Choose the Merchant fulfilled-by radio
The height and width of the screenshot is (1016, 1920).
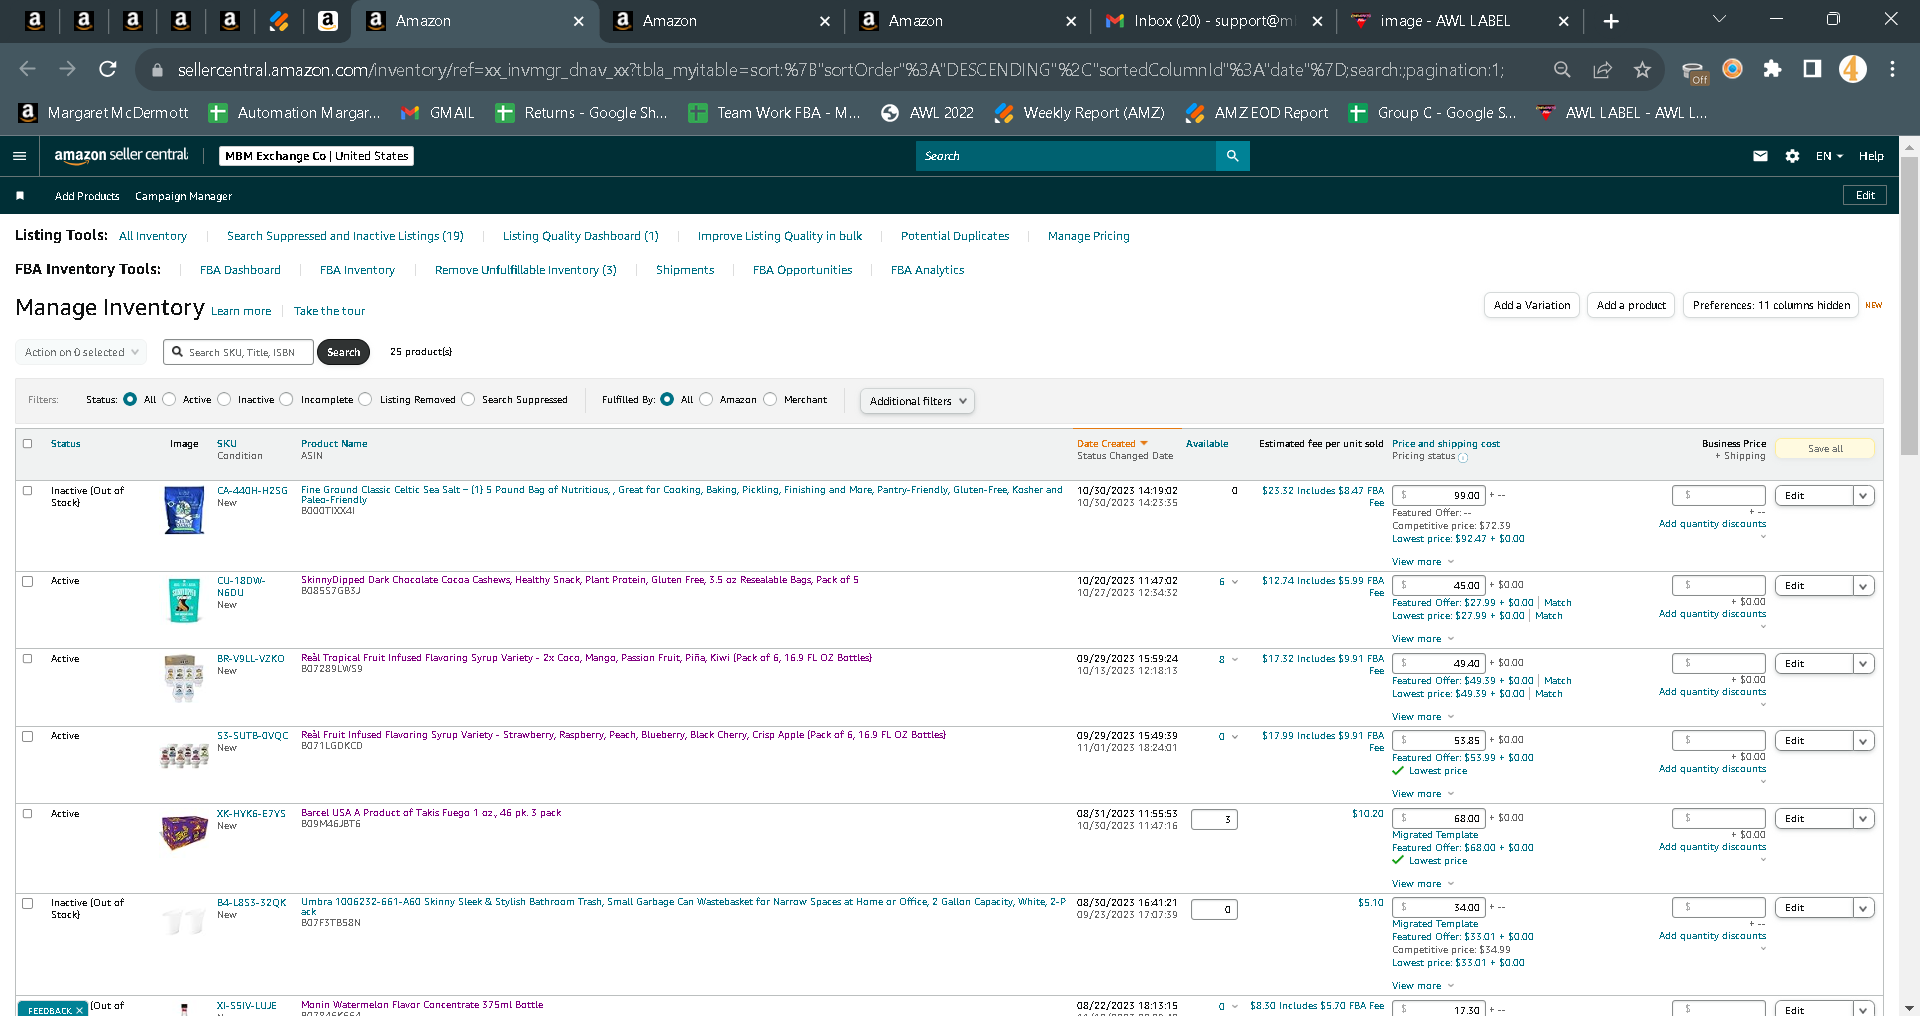coord(770,399)
